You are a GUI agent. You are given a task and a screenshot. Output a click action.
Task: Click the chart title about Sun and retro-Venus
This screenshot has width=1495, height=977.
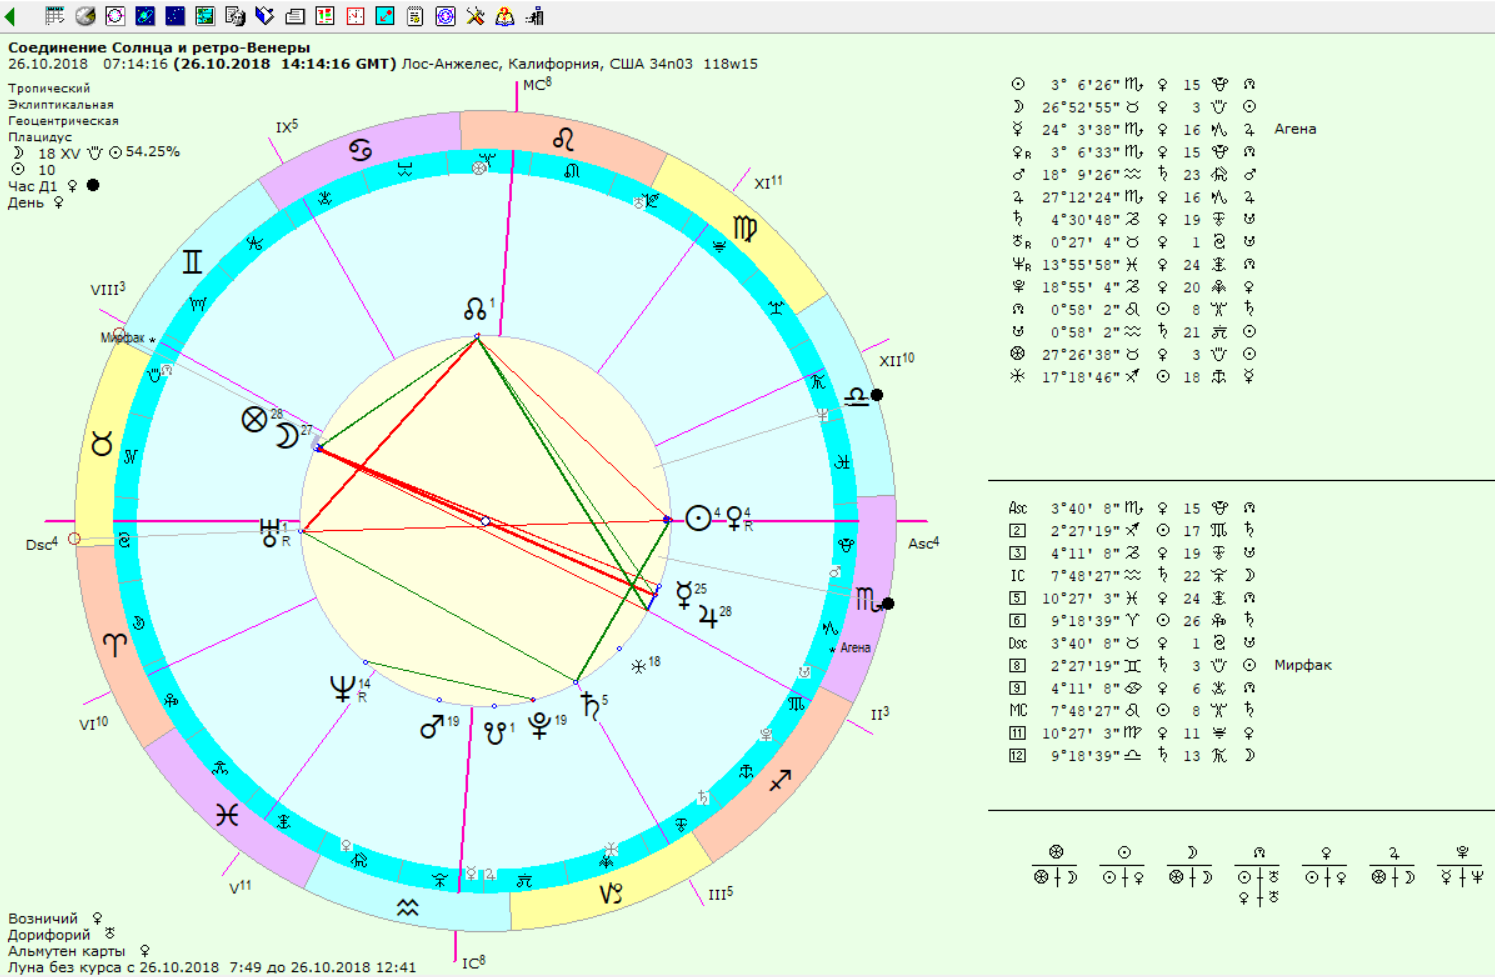click(x=159, y=47)
